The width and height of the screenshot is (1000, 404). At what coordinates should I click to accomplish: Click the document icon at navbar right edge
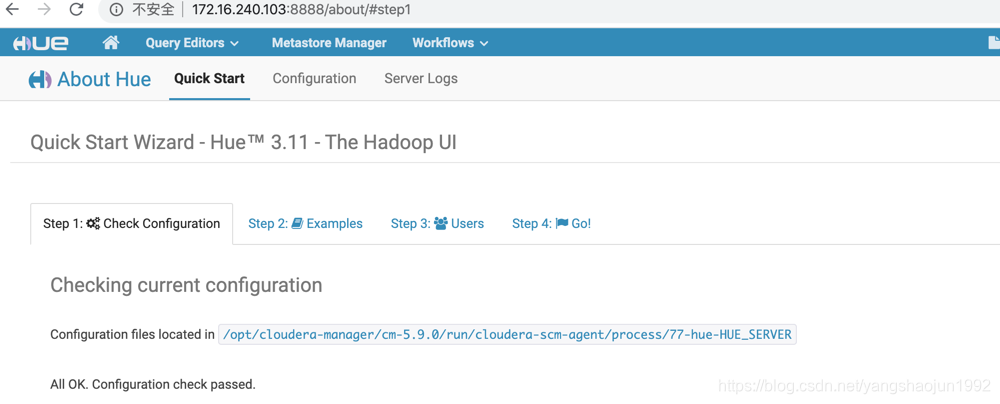click(994, 43)
